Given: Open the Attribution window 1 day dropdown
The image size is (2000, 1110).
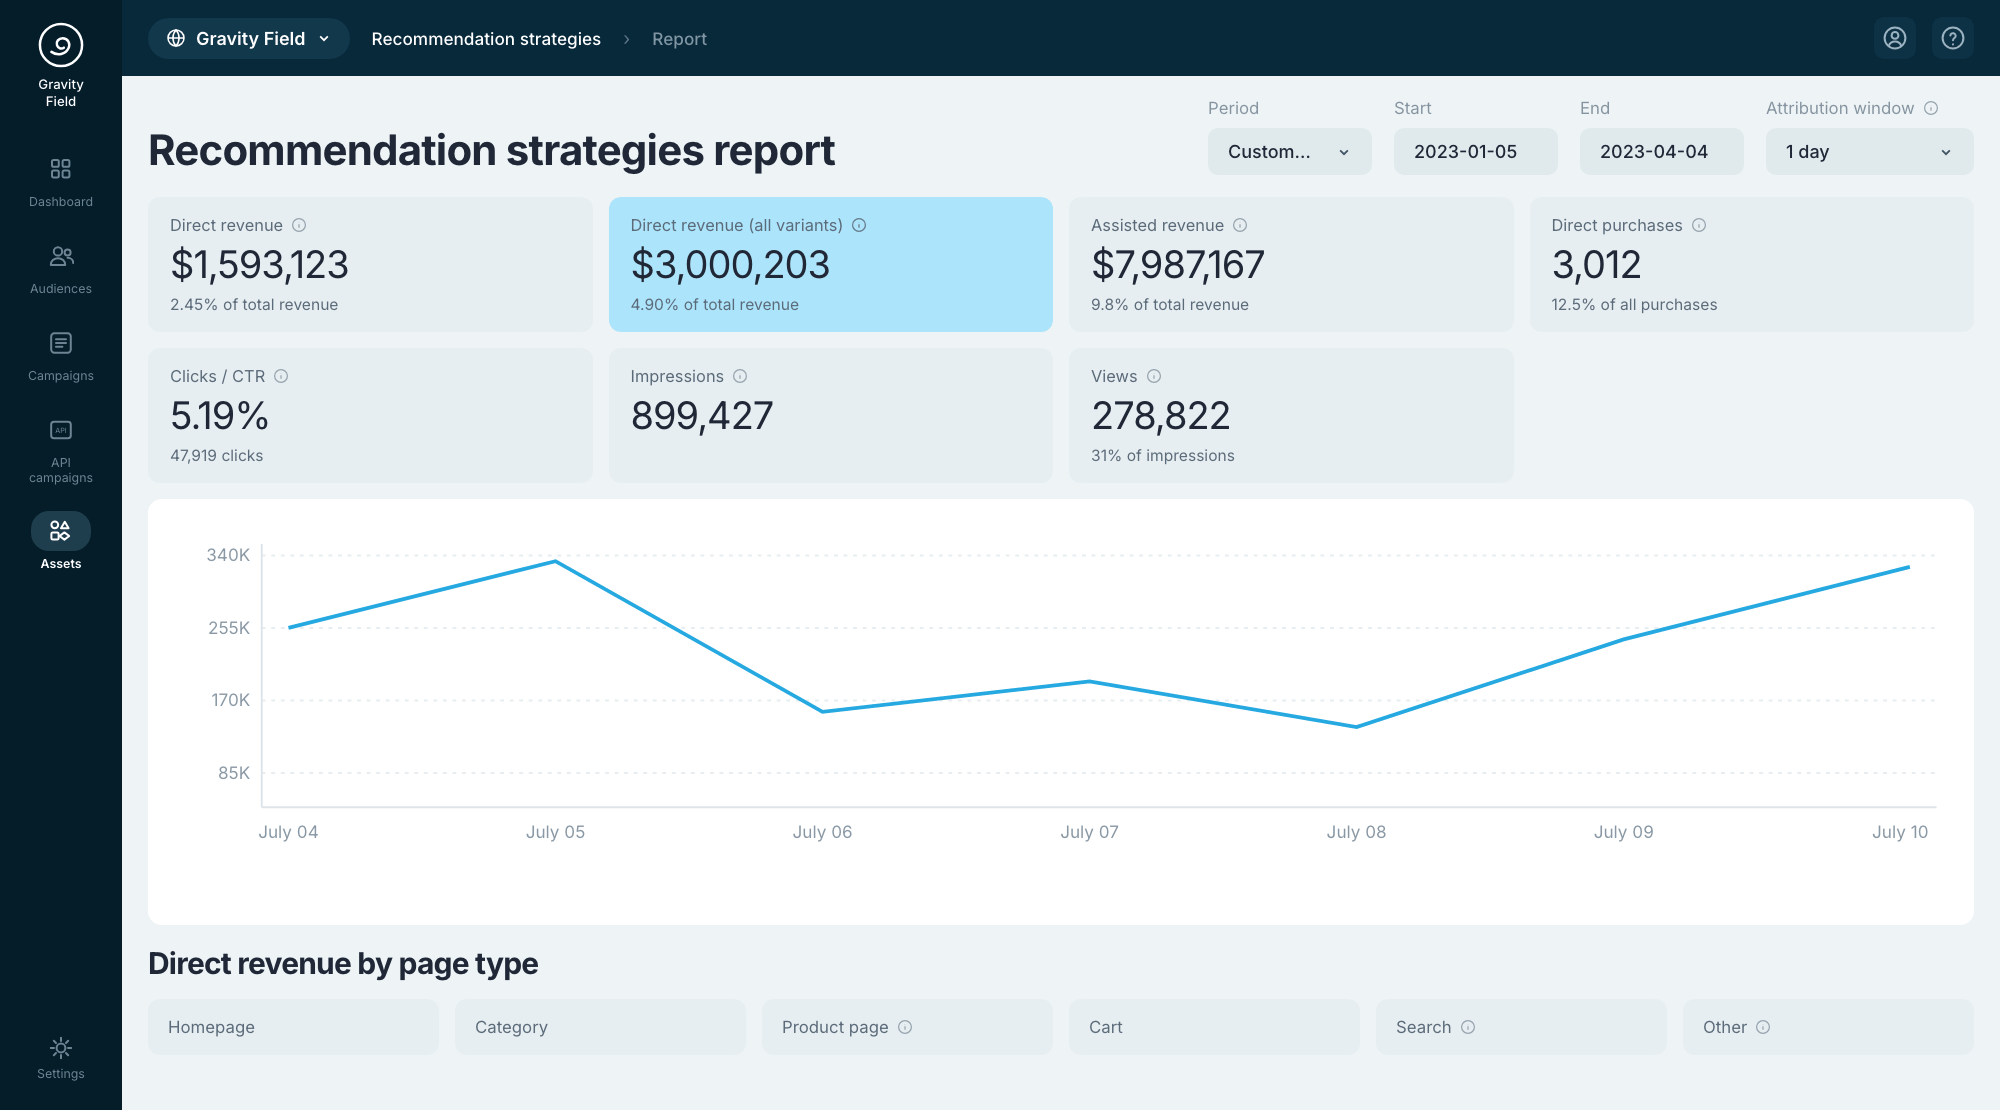Looking at the screenshot, I should 1869,151.
